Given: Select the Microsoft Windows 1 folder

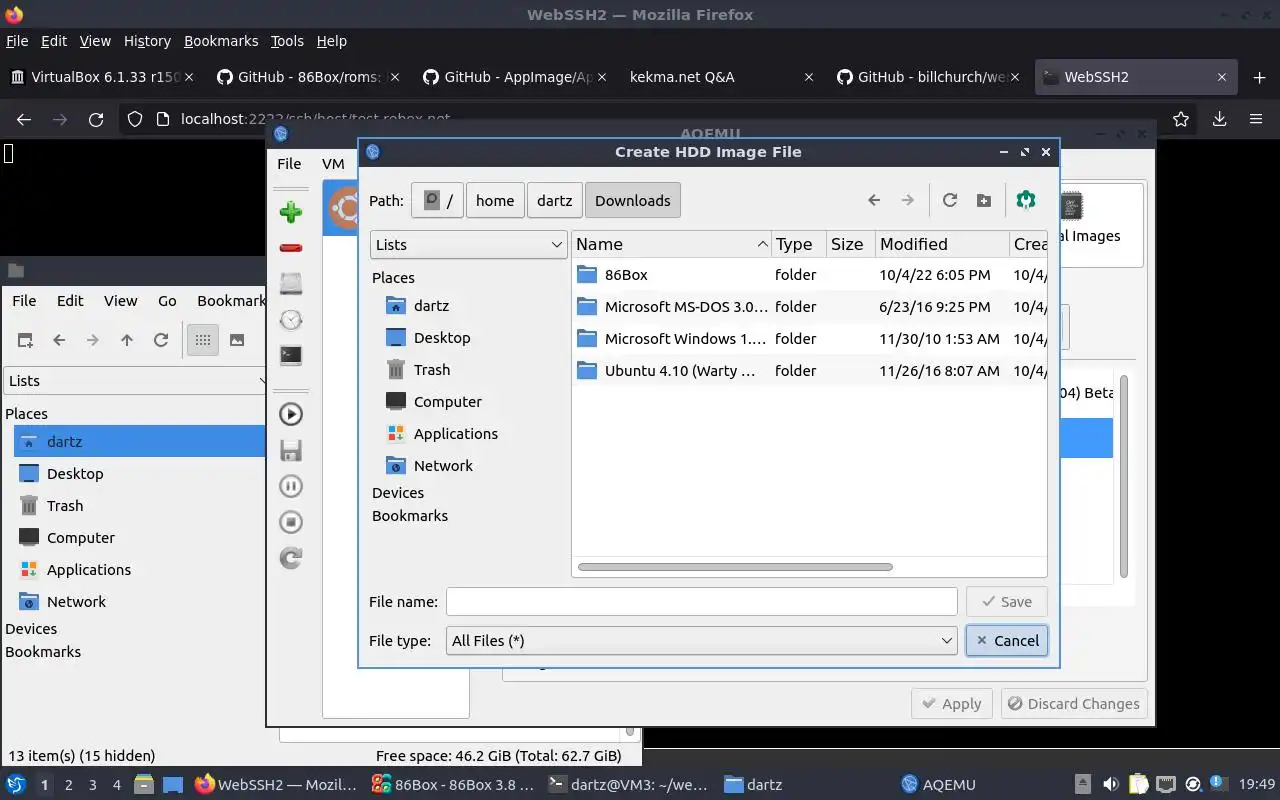Looking at the screenshot, I should pyautogui.click(x=672, y=338).
